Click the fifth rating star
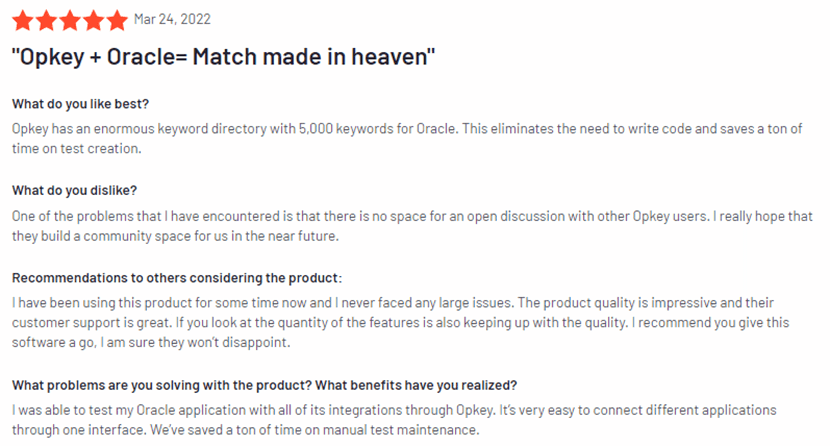Viewport: 830px width, 446px height. pyautogui.click(x=117, y=19)
